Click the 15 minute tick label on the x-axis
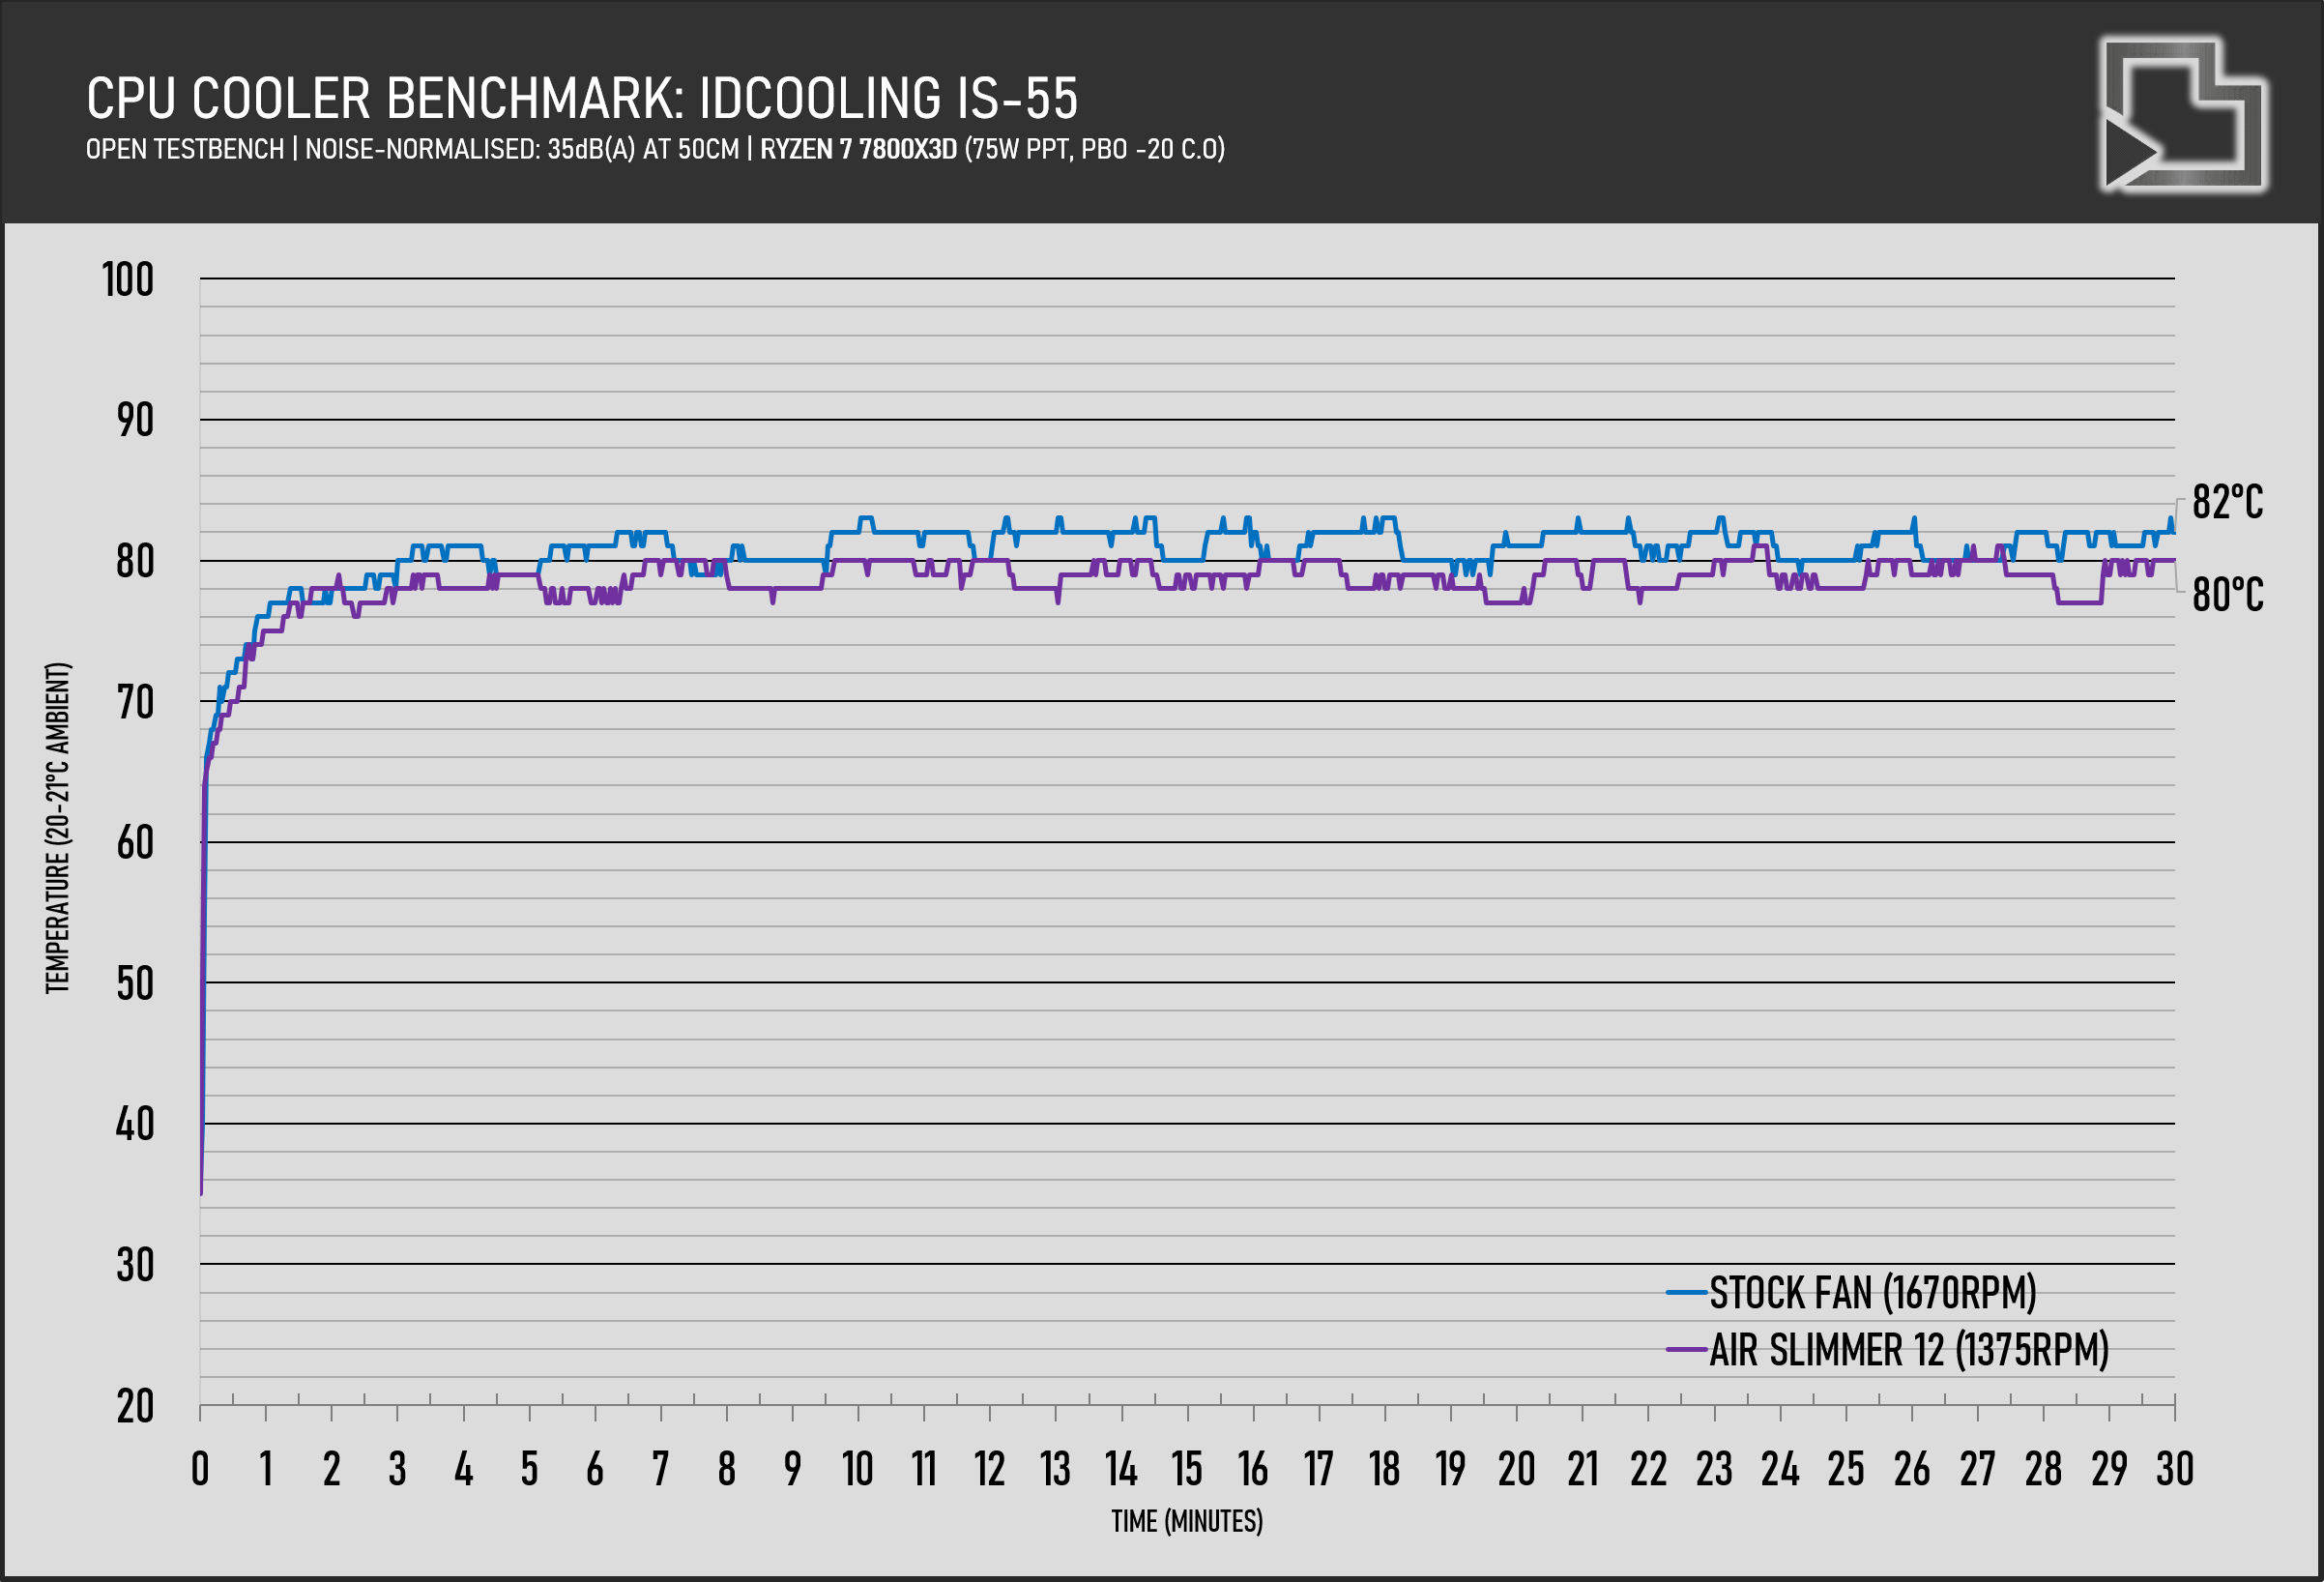The width and height of the screenshot is (2324, 1582). (x=1187, y=1469)
